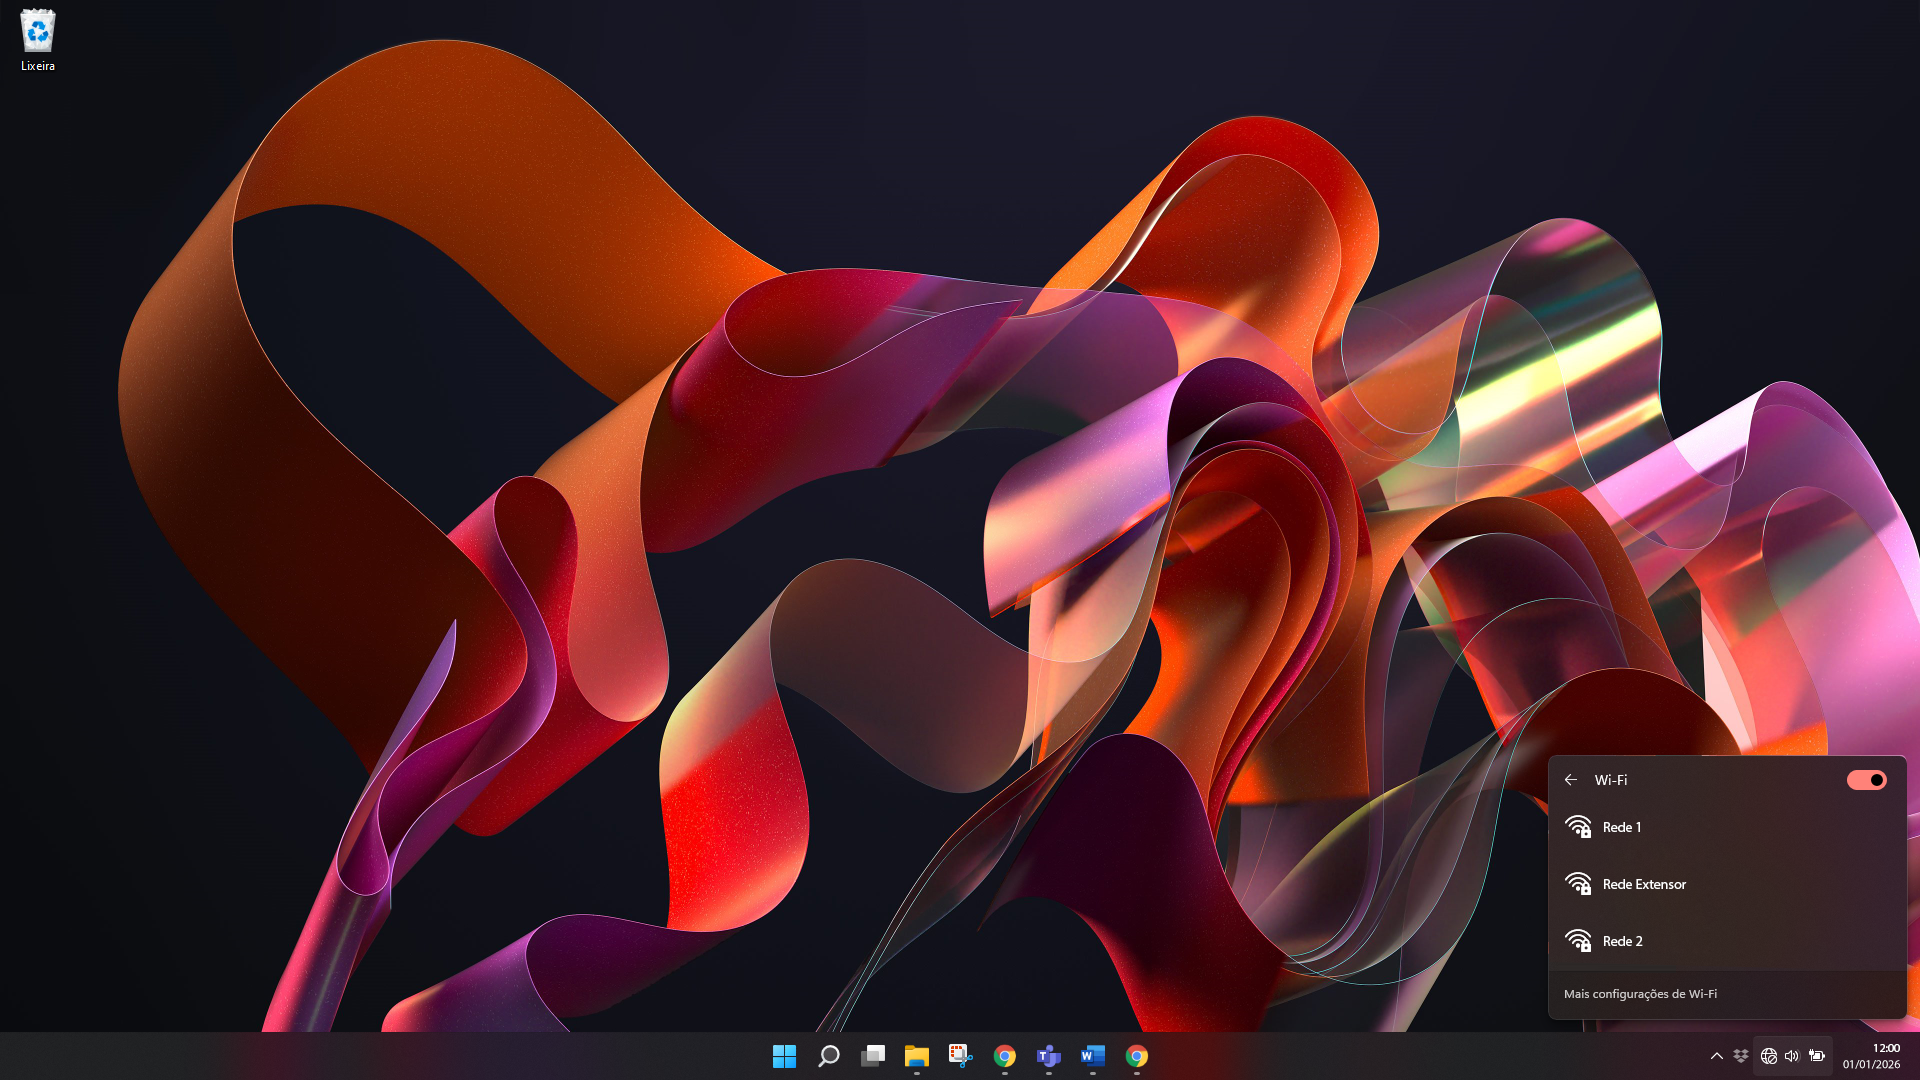Turn off the Wi-Fi toggle switch

[x=1866, y=780]
